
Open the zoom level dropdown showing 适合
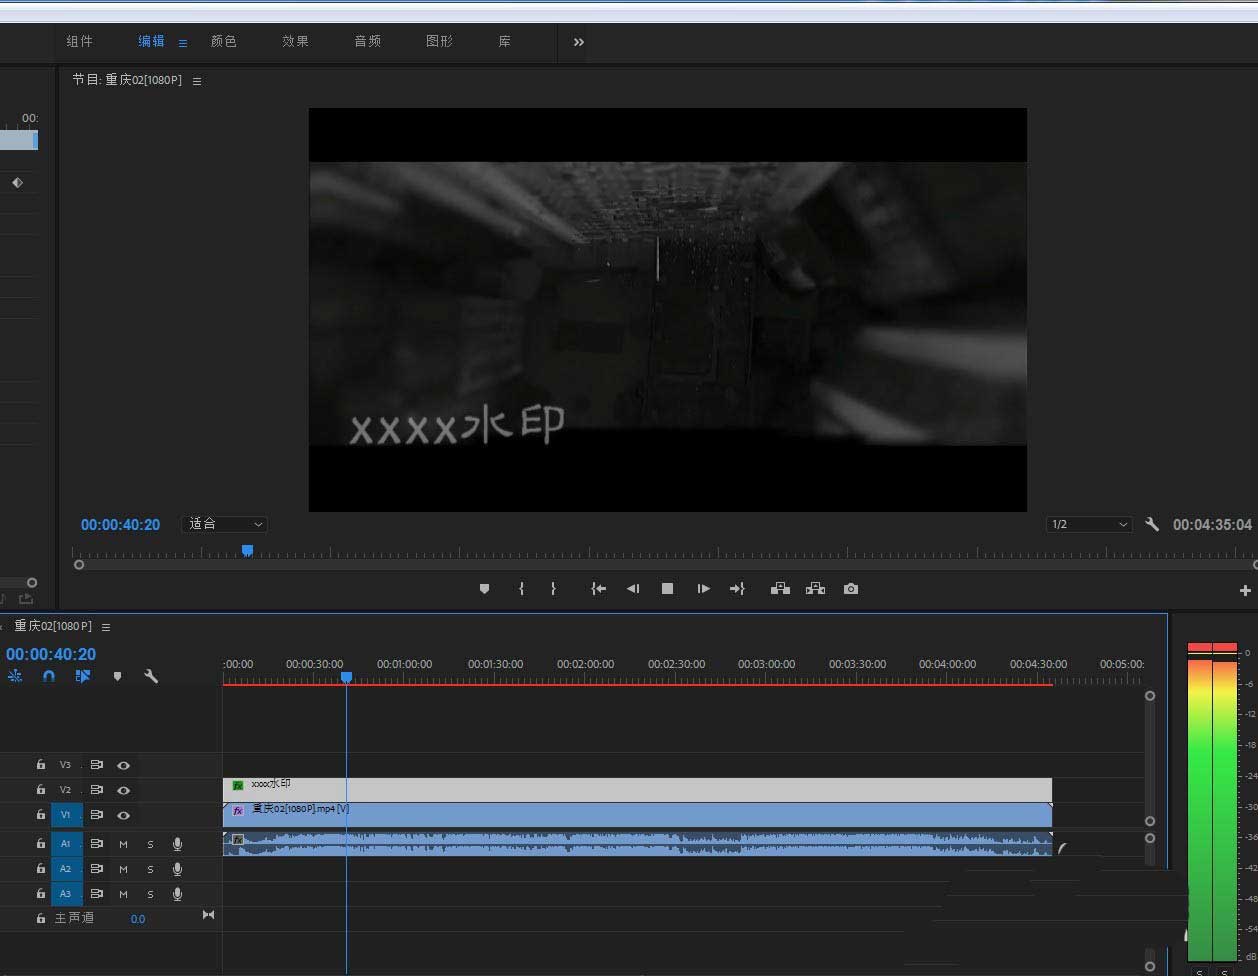[225, 524]
